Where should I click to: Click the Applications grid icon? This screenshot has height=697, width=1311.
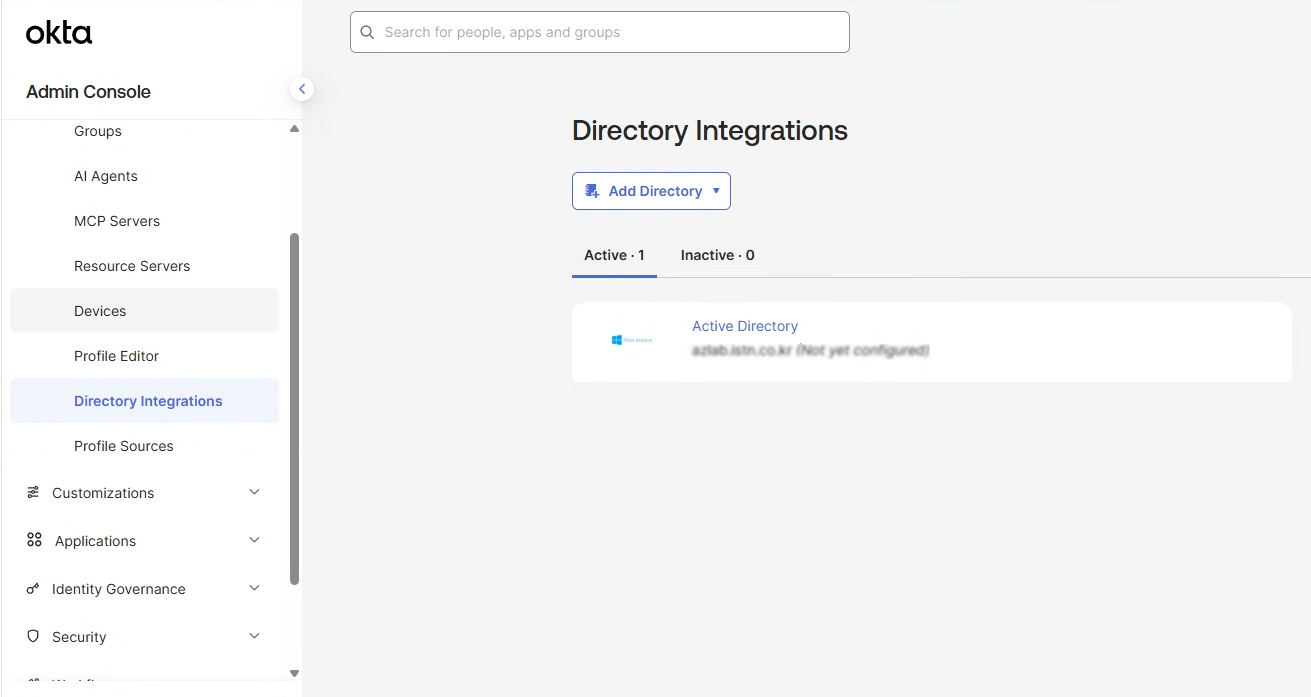(34, 540)
